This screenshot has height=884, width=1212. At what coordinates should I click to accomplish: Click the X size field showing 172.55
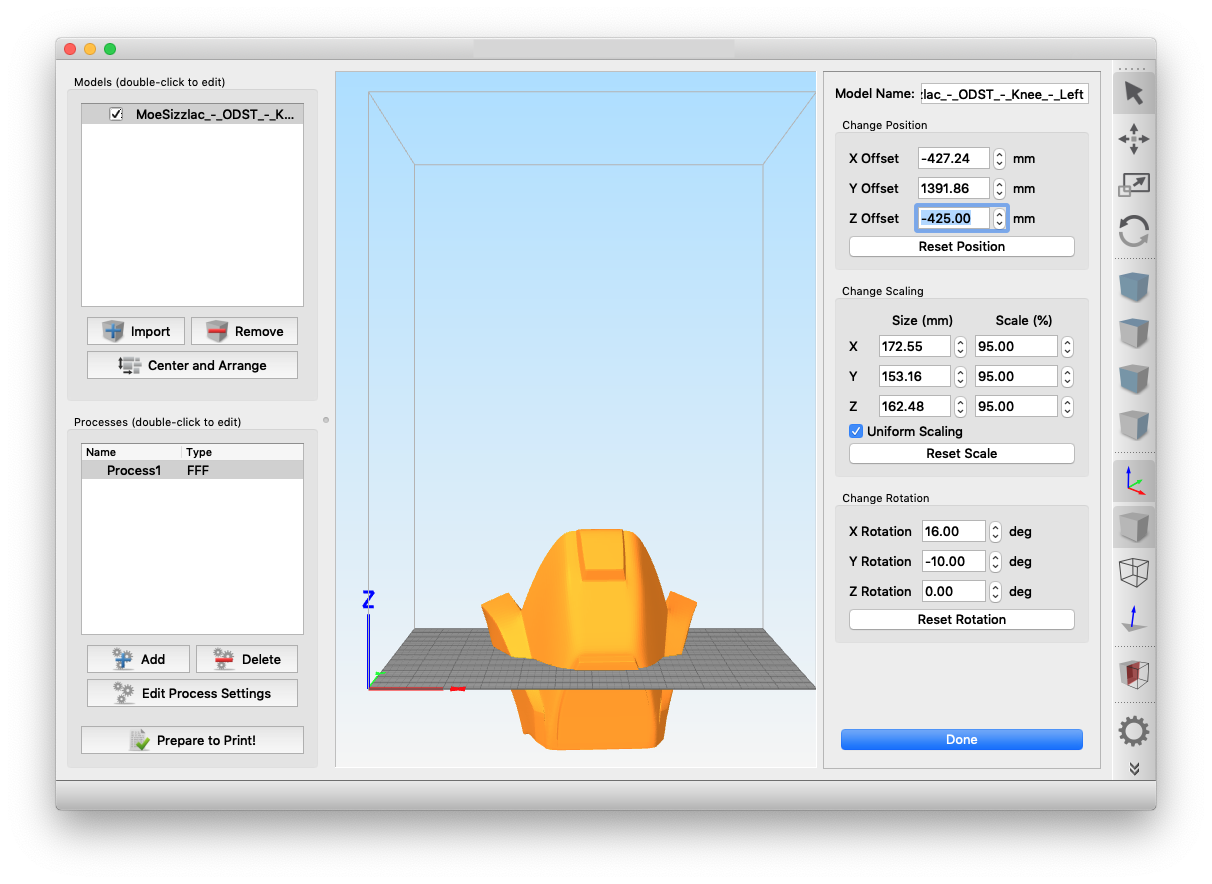(x=915, y=346)
